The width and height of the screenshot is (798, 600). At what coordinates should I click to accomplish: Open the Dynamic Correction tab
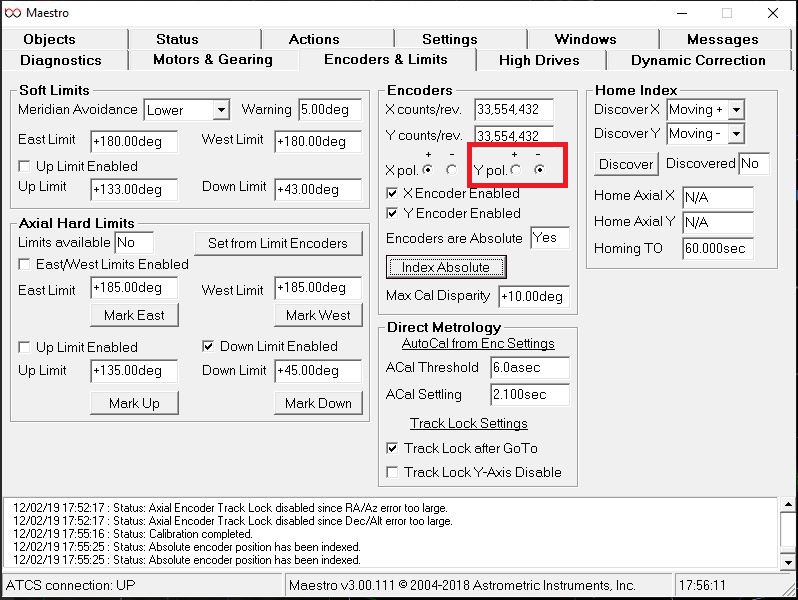pyautogui.click(x=698, y=60)
